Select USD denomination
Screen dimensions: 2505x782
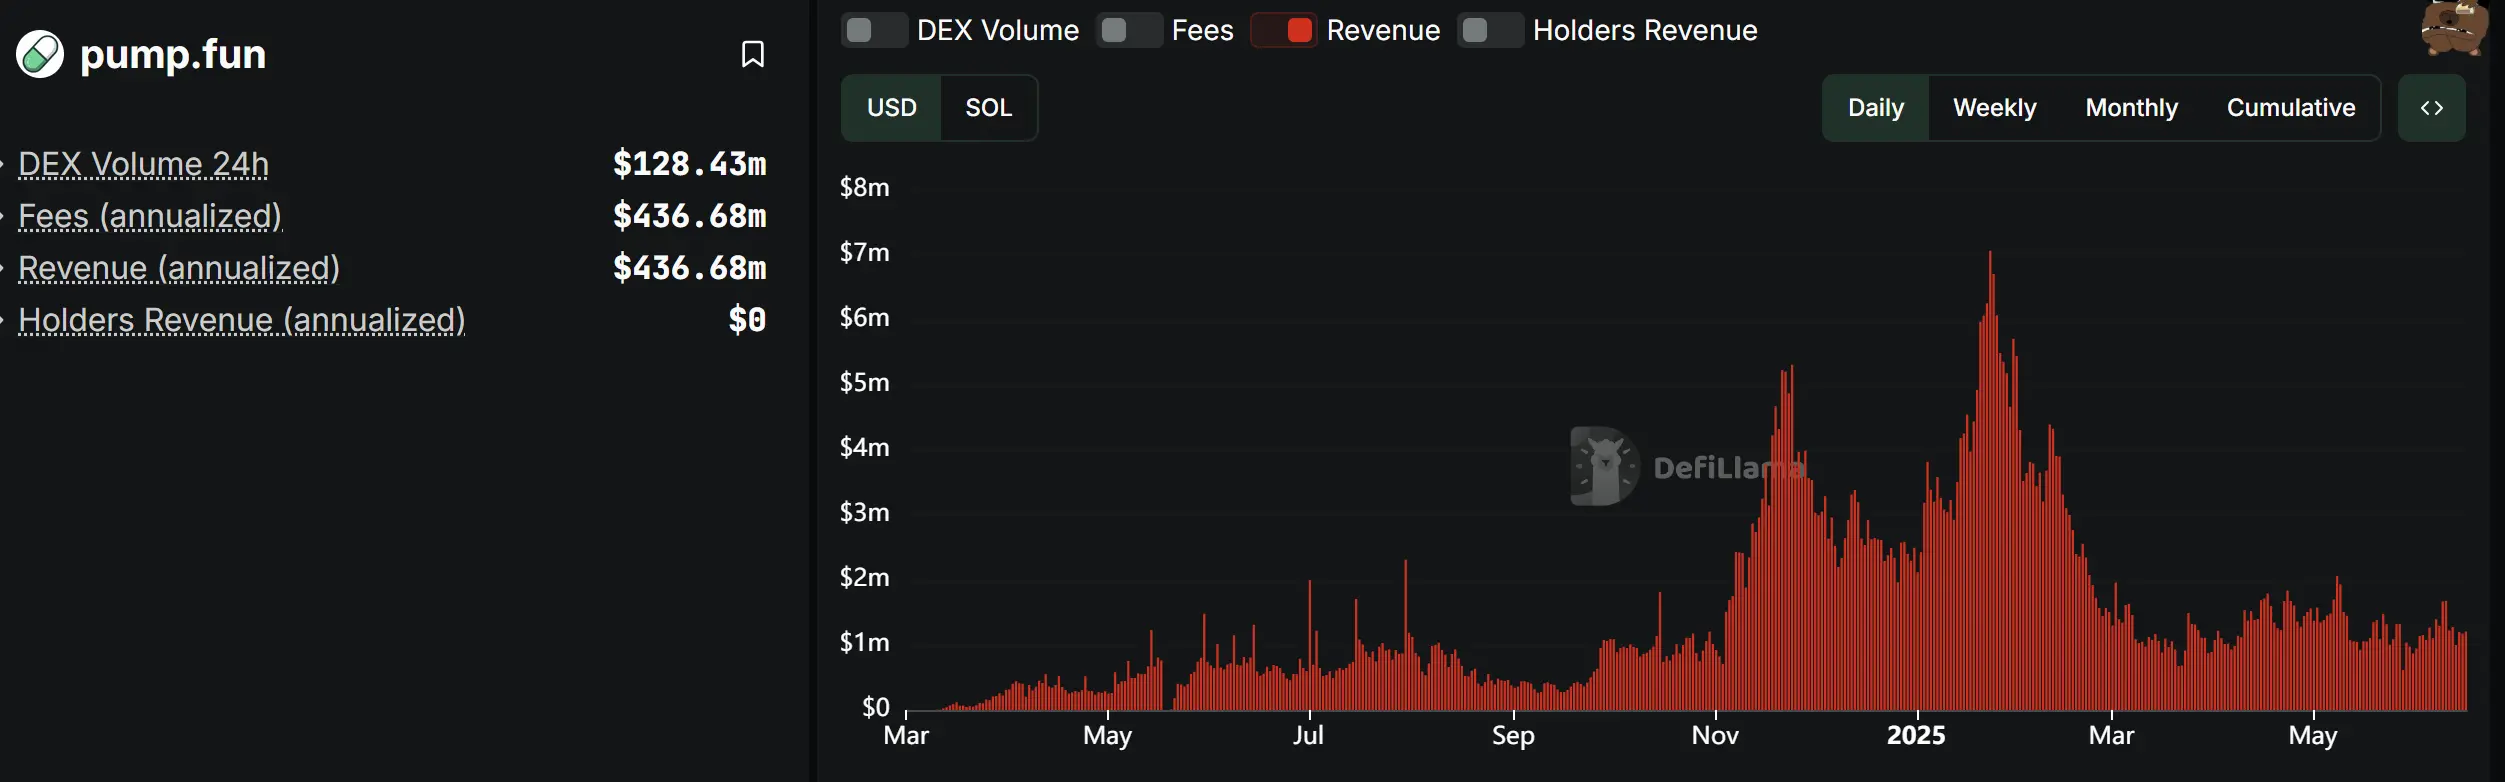click(891, 108)
